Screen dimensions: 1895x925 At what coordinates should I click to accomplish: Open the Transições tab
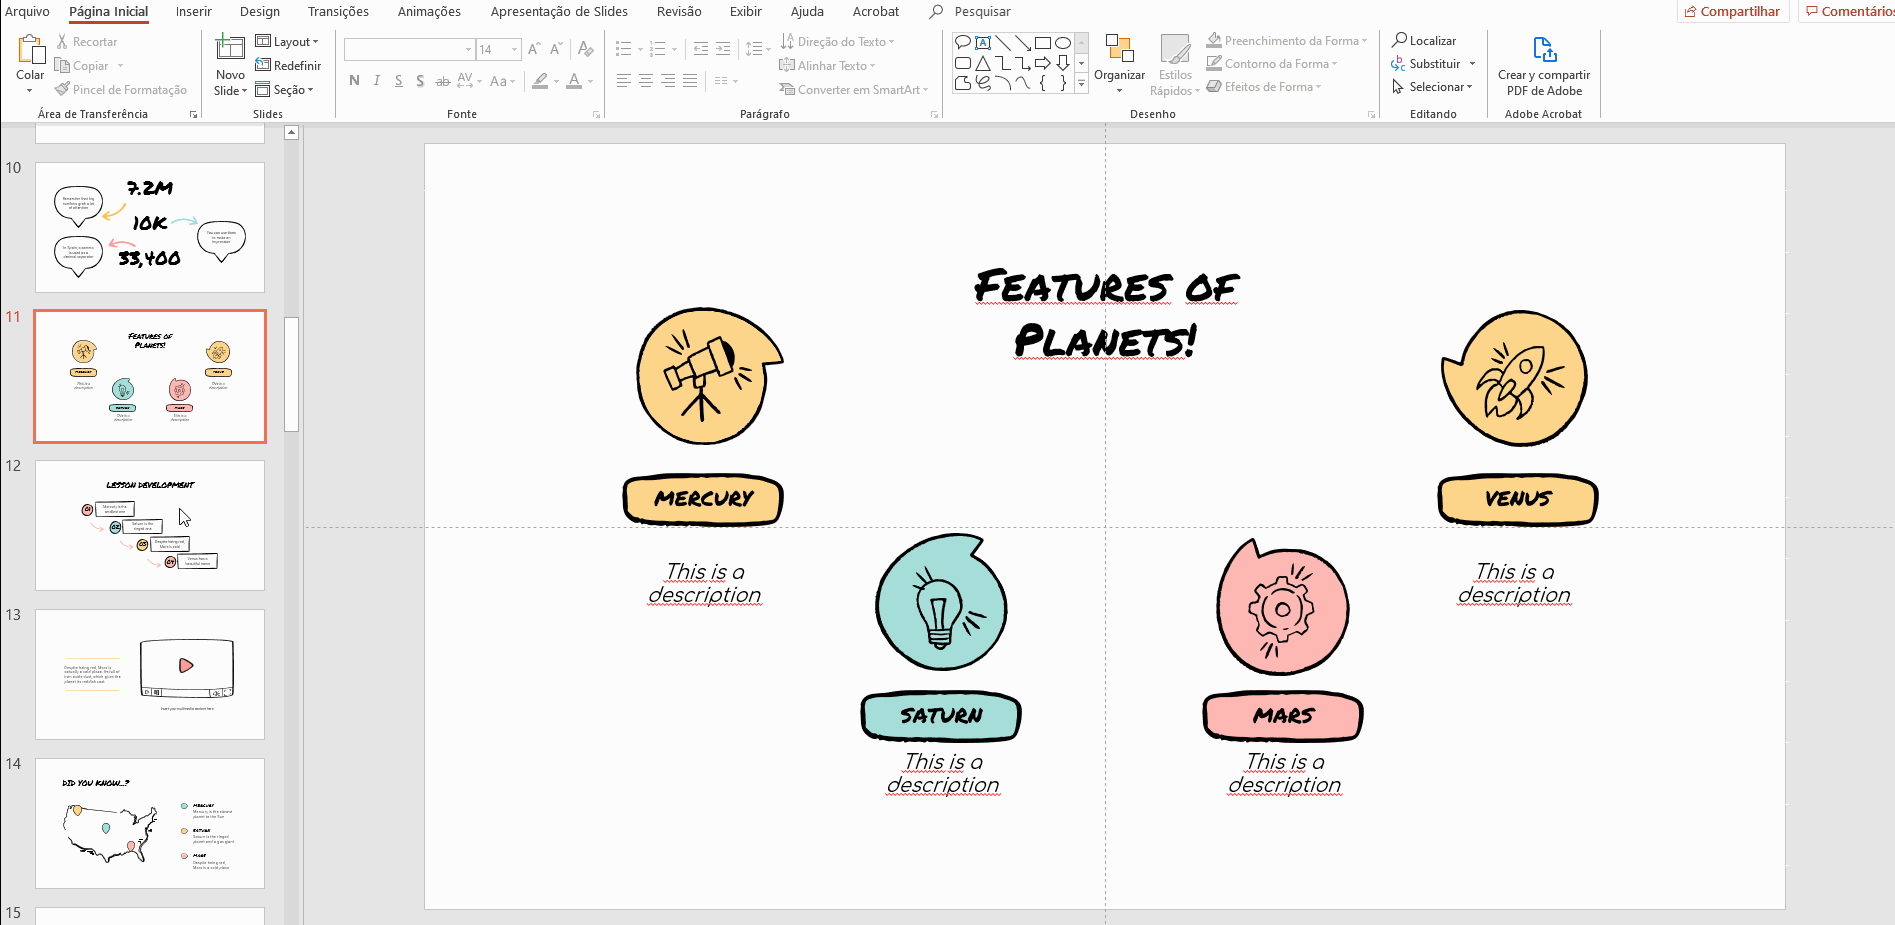[x=338, y=12]
